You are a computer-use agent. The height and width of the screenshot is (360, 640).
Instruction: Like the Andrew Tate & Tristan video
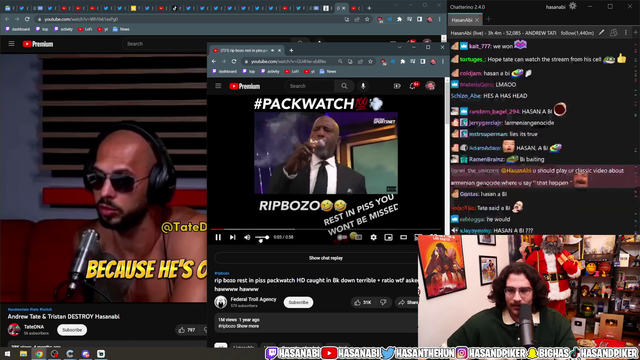[x=187, y=330]
